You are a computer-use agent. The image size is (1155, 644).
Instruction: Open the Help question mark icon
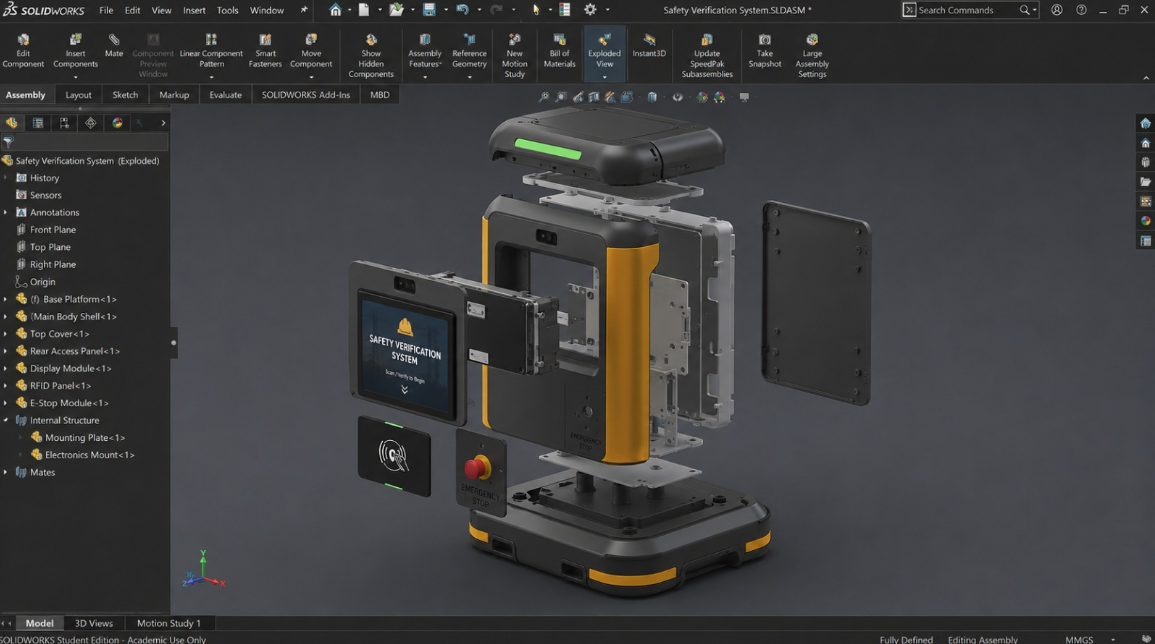coord(1081,10)
